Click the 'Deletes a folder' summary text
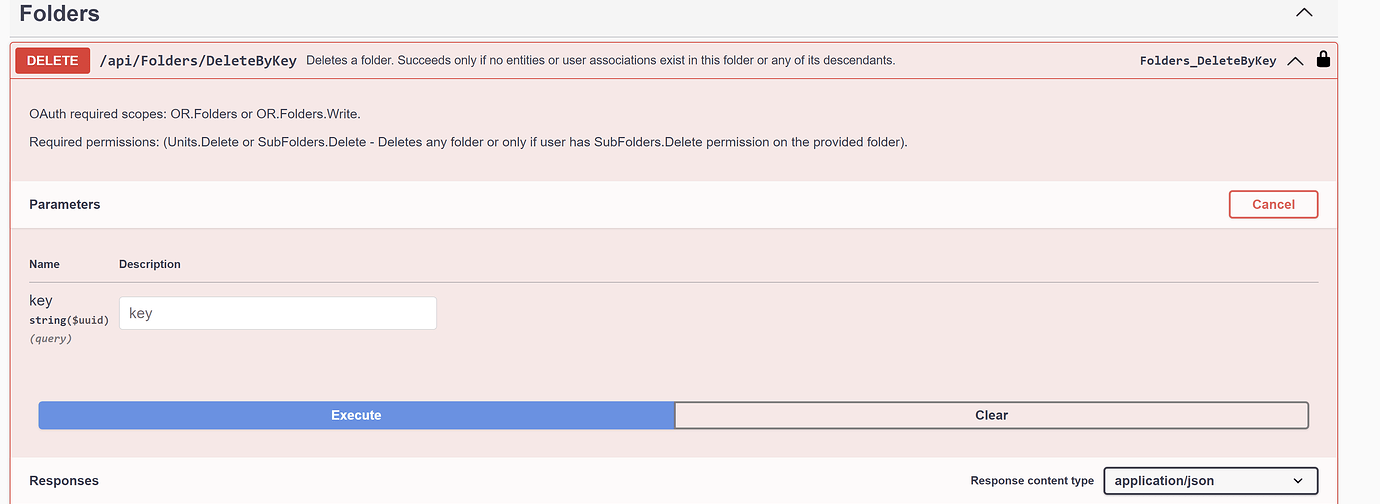 [600, 60]
